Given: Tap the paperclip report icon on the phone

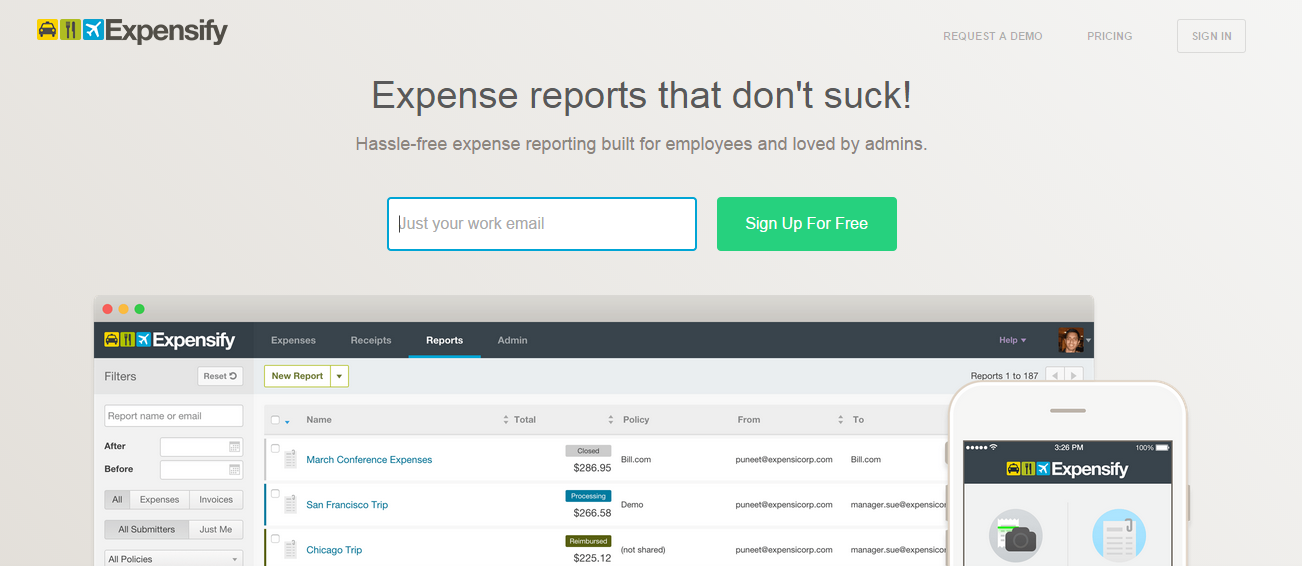Looking at the screenshot, I should pos(1118,536).
